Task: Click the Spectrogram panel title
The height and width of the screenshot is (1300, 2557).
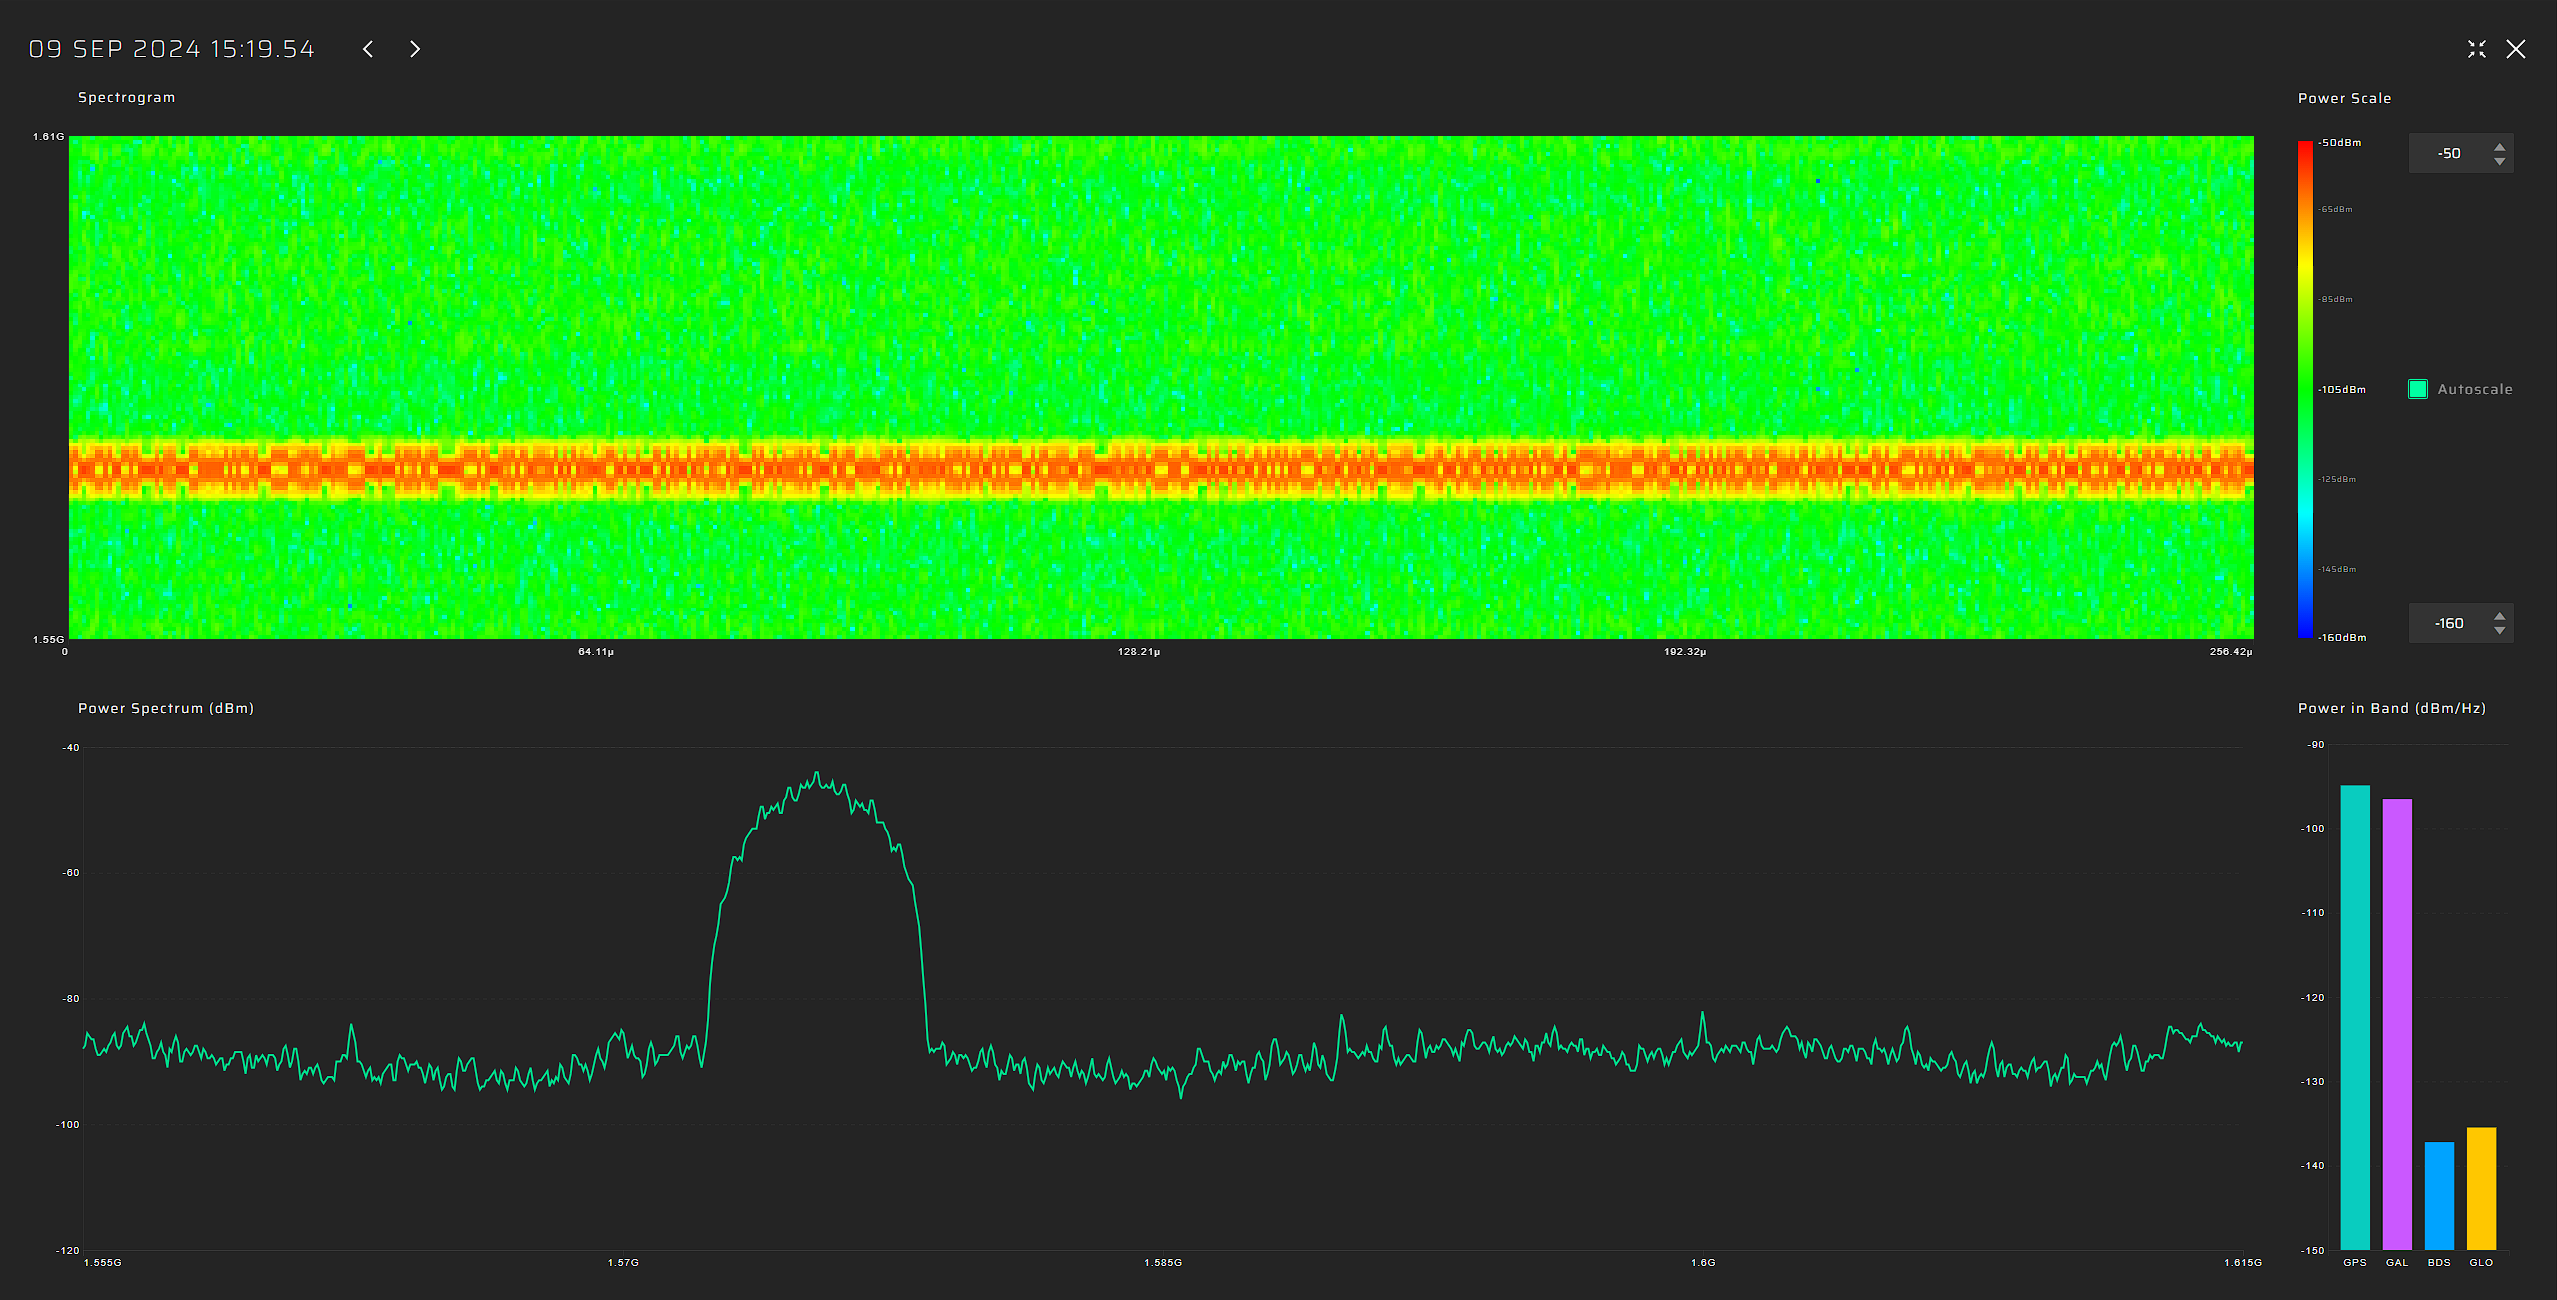Action: pos(126,97)
